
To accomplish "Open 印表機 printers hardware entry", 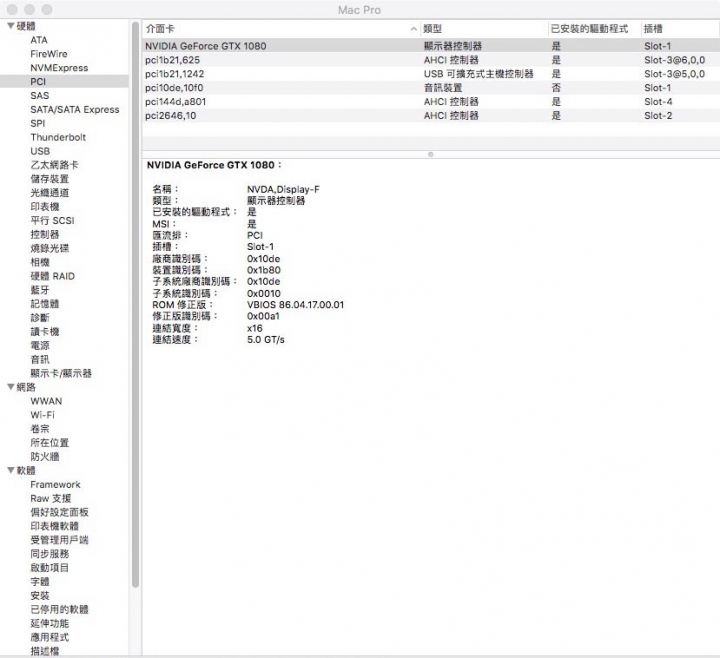I will [x=45, y=207].
